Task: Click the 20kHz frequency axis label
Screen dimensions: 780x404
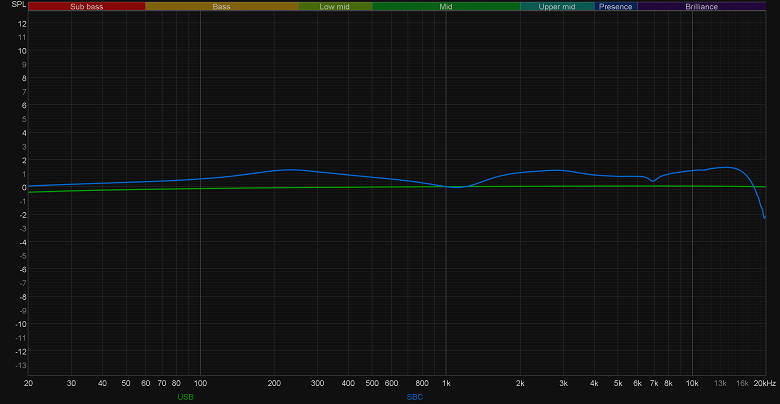Action: click(765, 383)
